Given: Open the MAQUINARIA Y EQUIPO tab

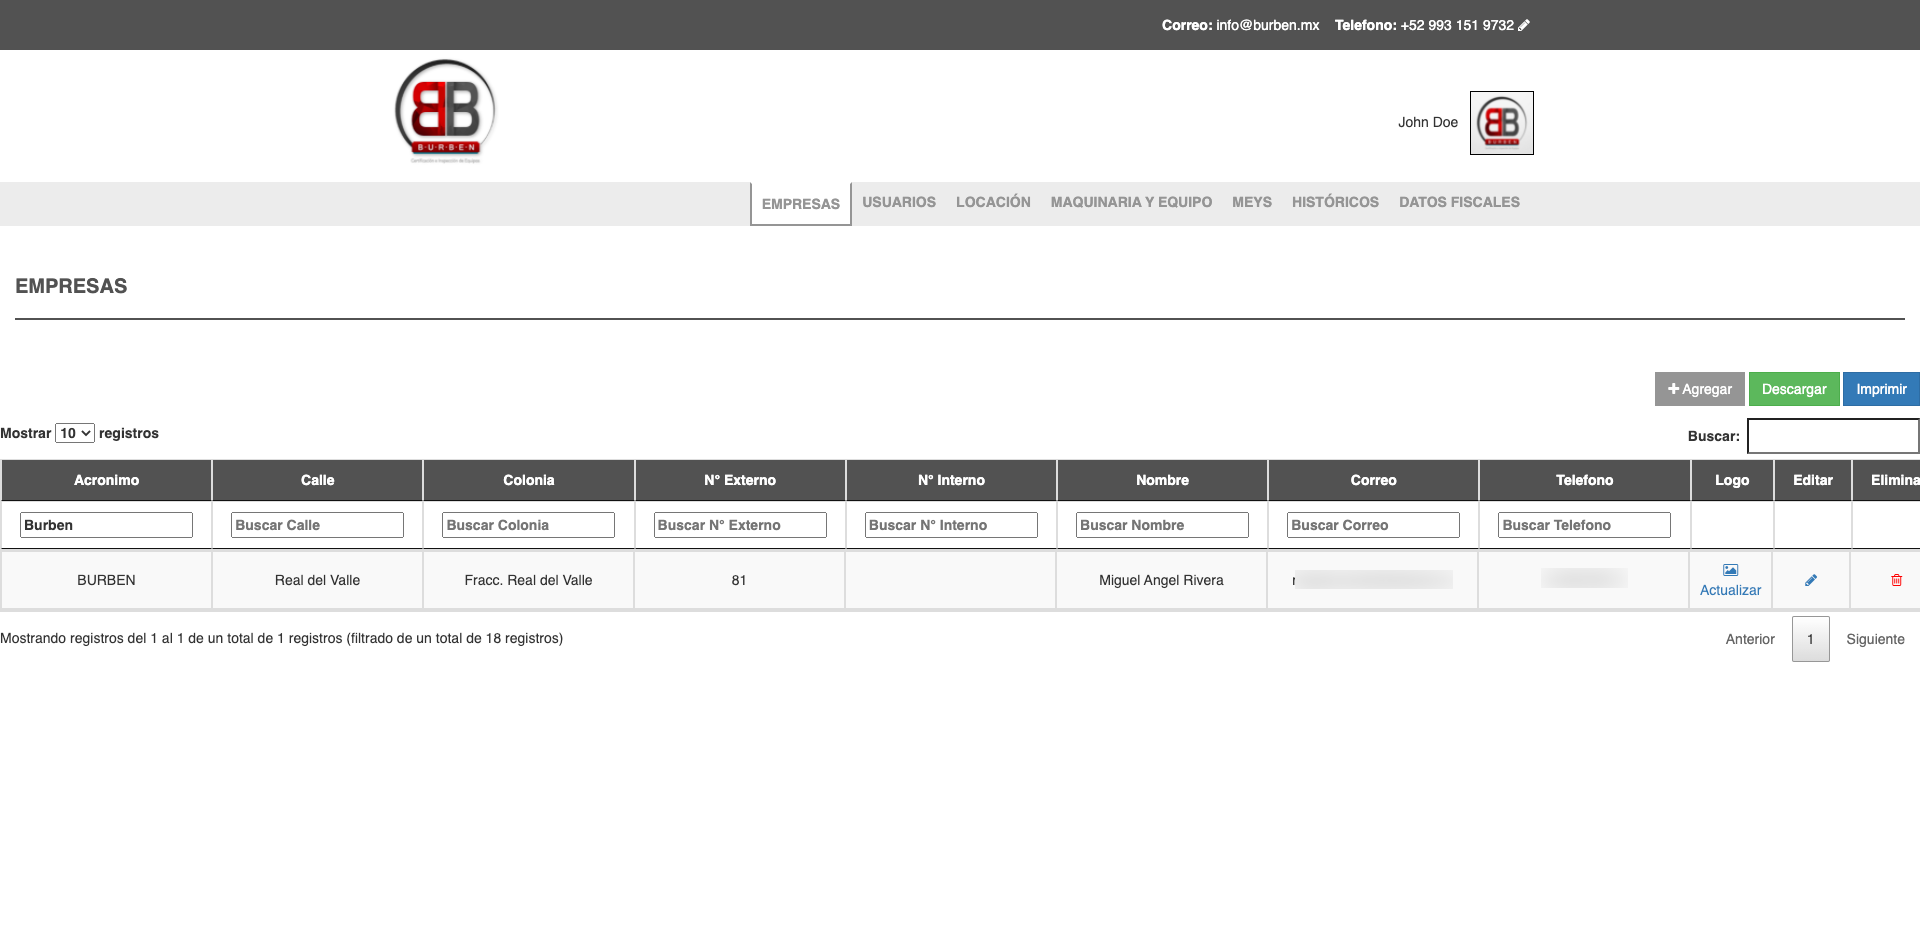Looking at the screenshot, I should click(x=1131, y=202).
